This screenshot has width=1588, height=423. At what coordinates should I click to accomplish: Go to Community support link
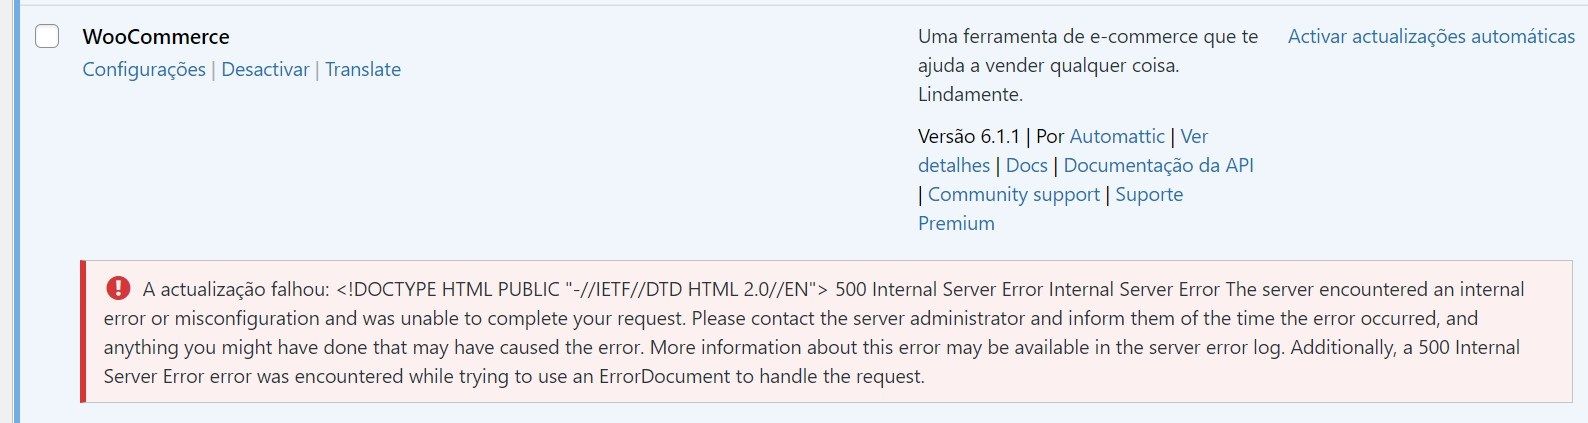(1014, 194)
